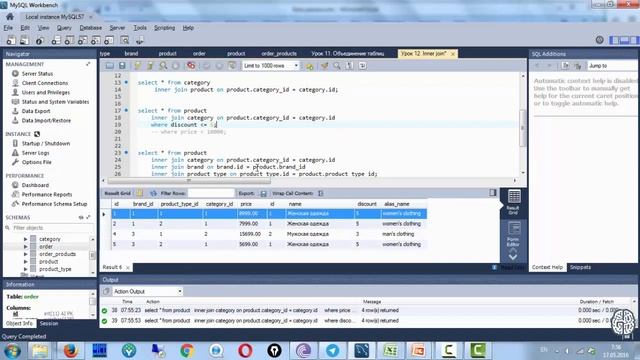Screen dimensions: 640x360
Task: Click the rollback transaction icon
Action: click(x=219, y=66)
